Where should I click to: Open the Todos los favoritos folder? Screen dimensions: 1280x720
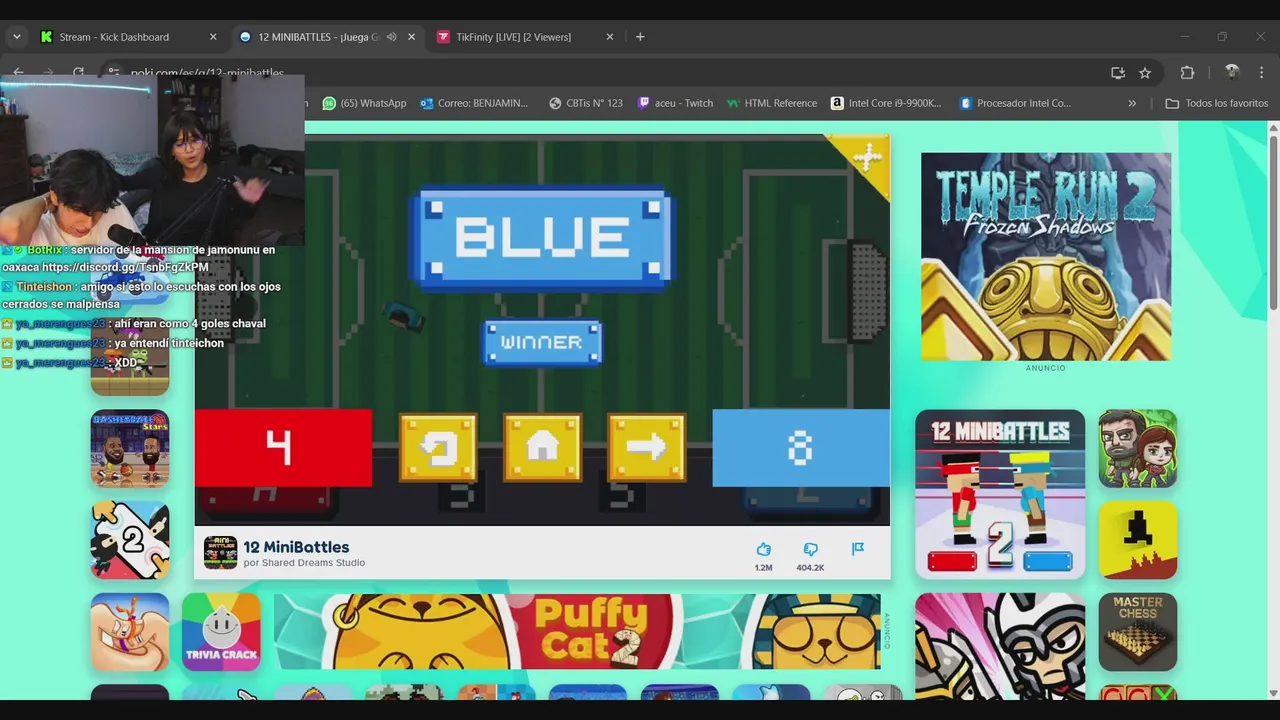coord(1217,103)
